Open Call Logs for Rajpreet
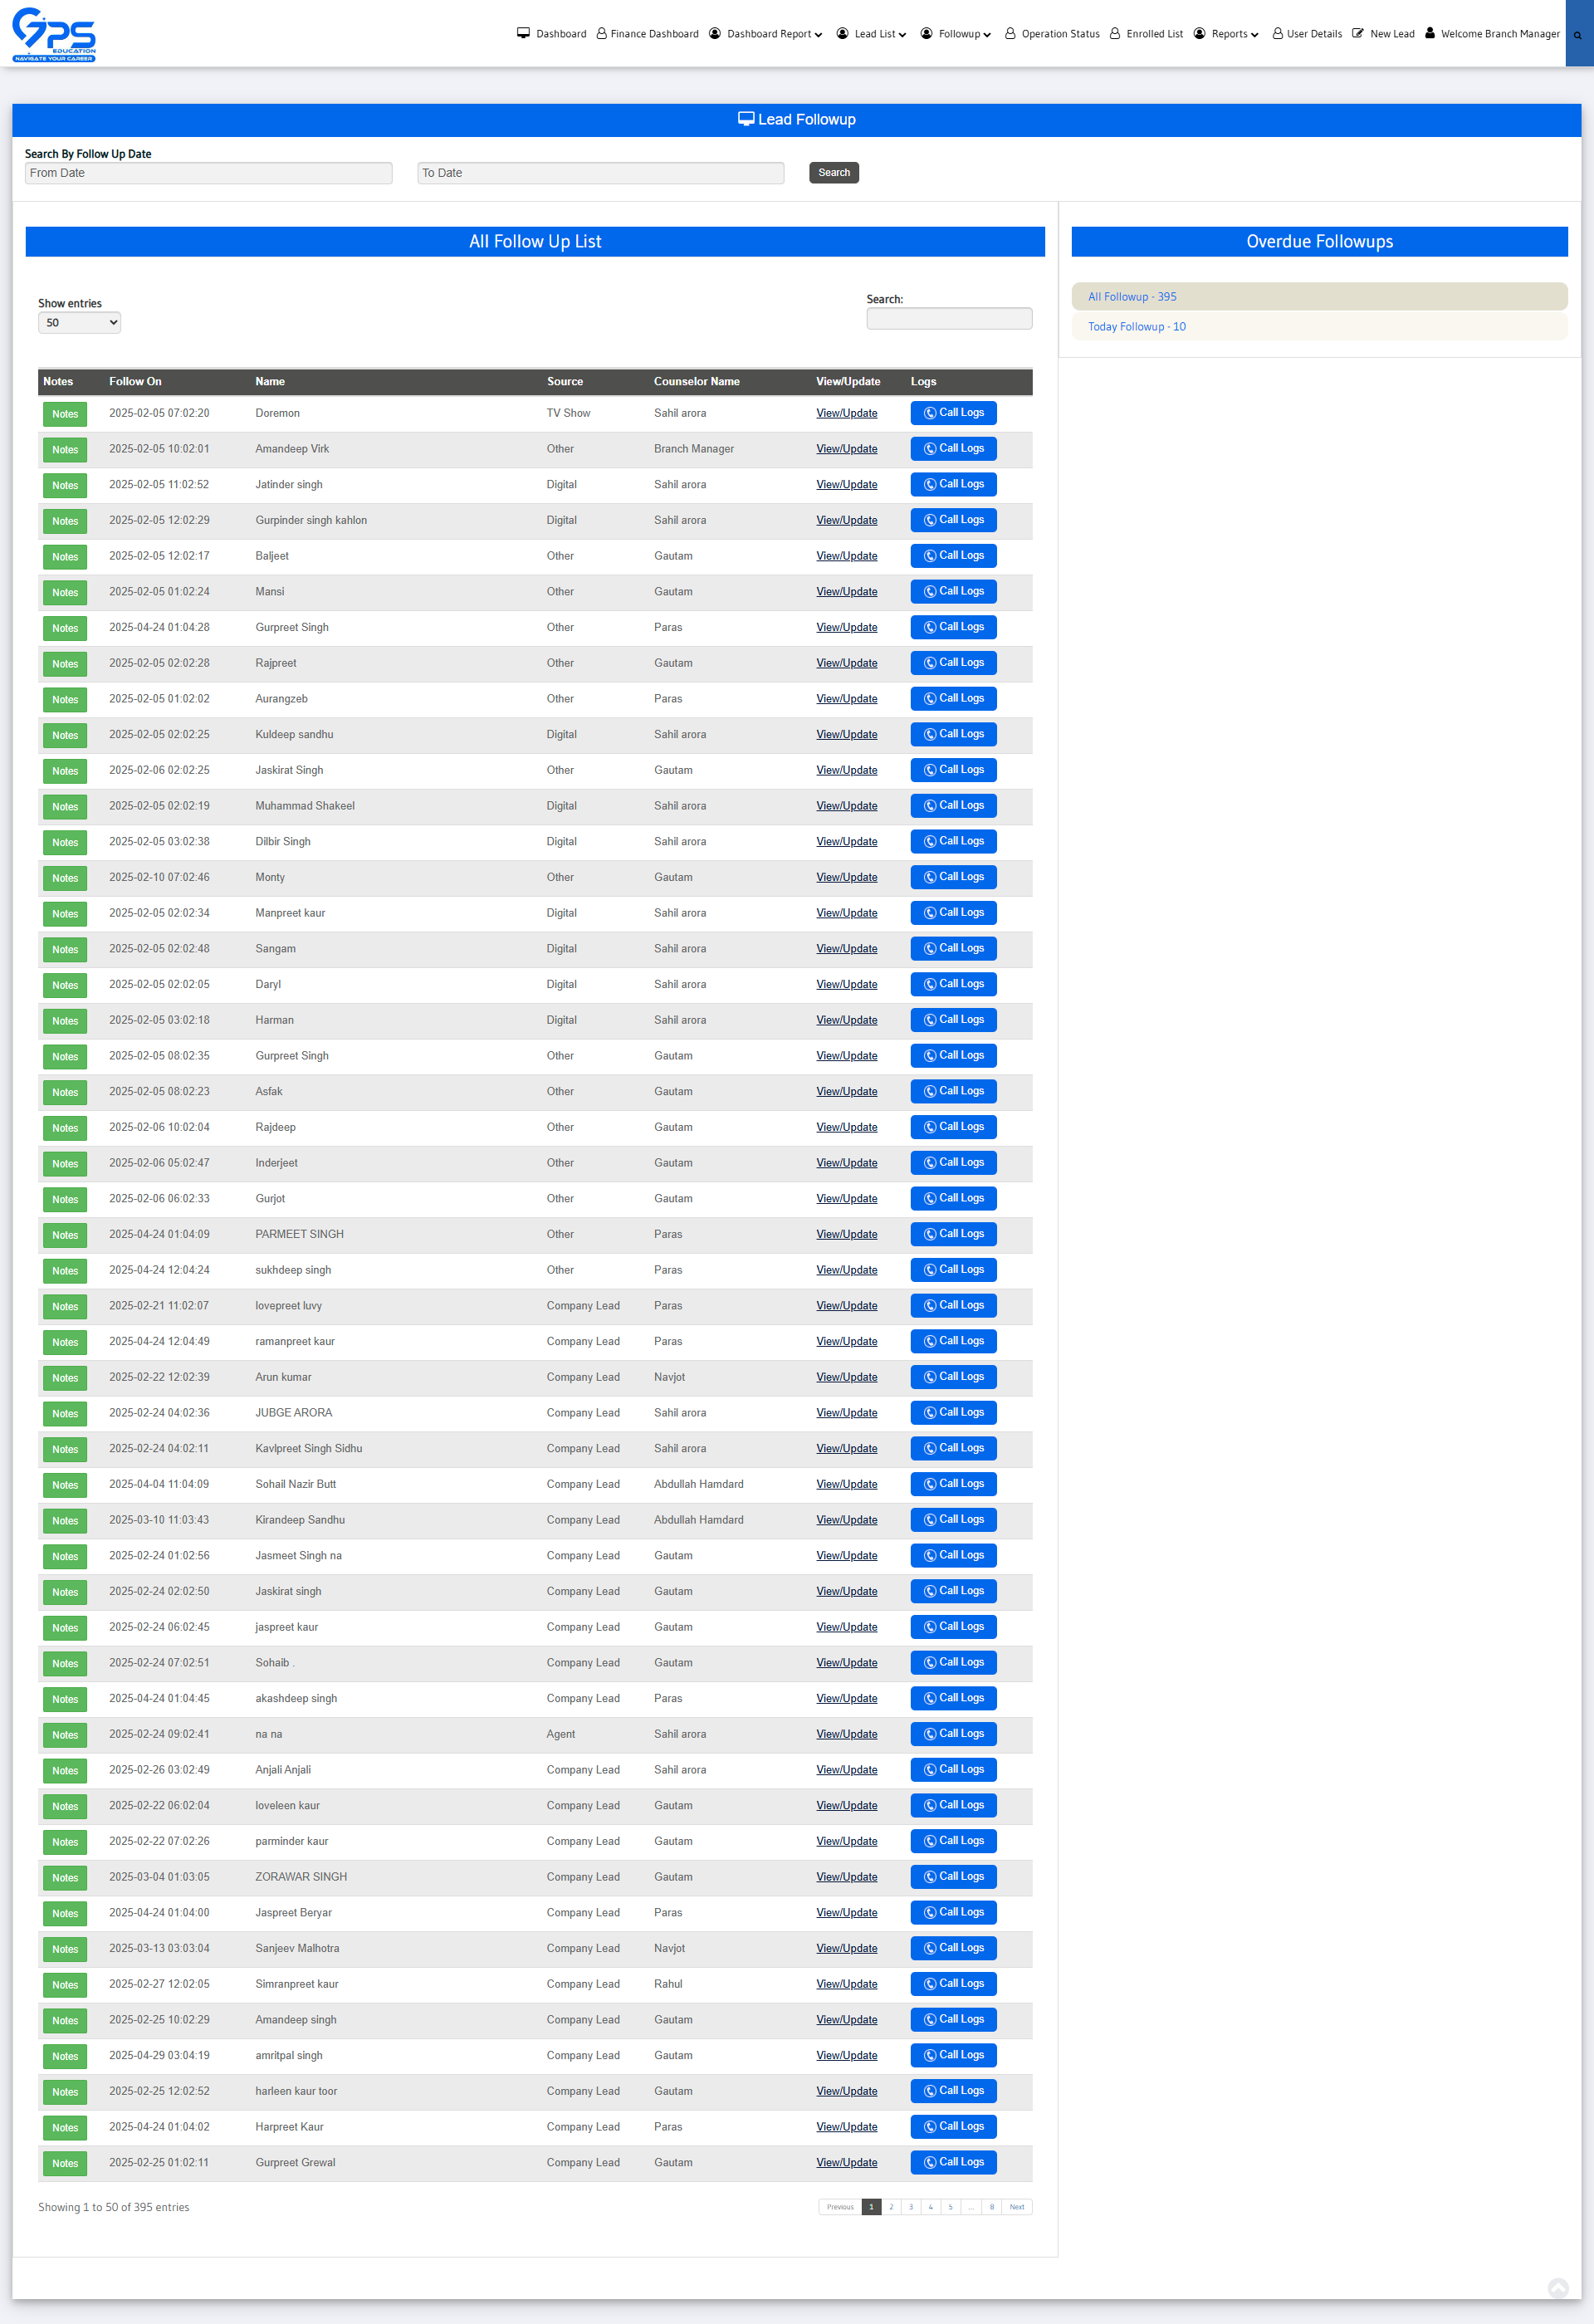The width and height of the screenshot is (1594, 2324). click(953, 663)
